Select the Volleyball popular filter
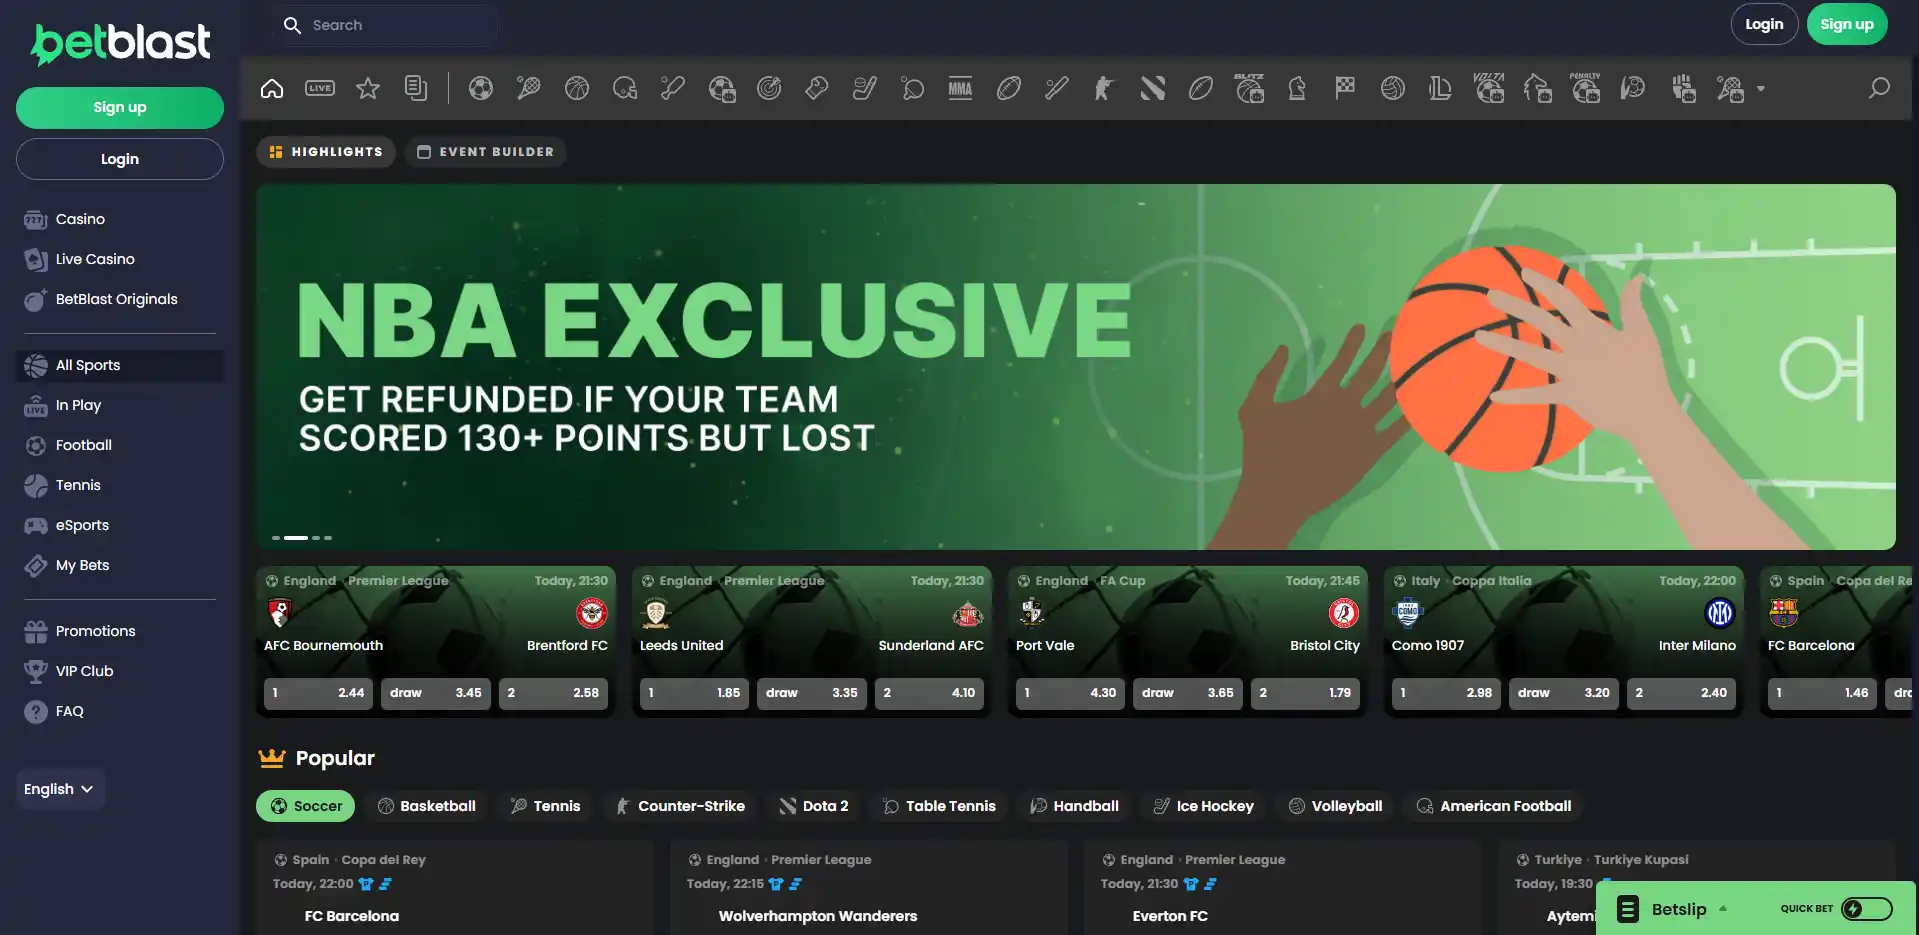Viewport: 1919px width, 935px height. pos(1335,806)
